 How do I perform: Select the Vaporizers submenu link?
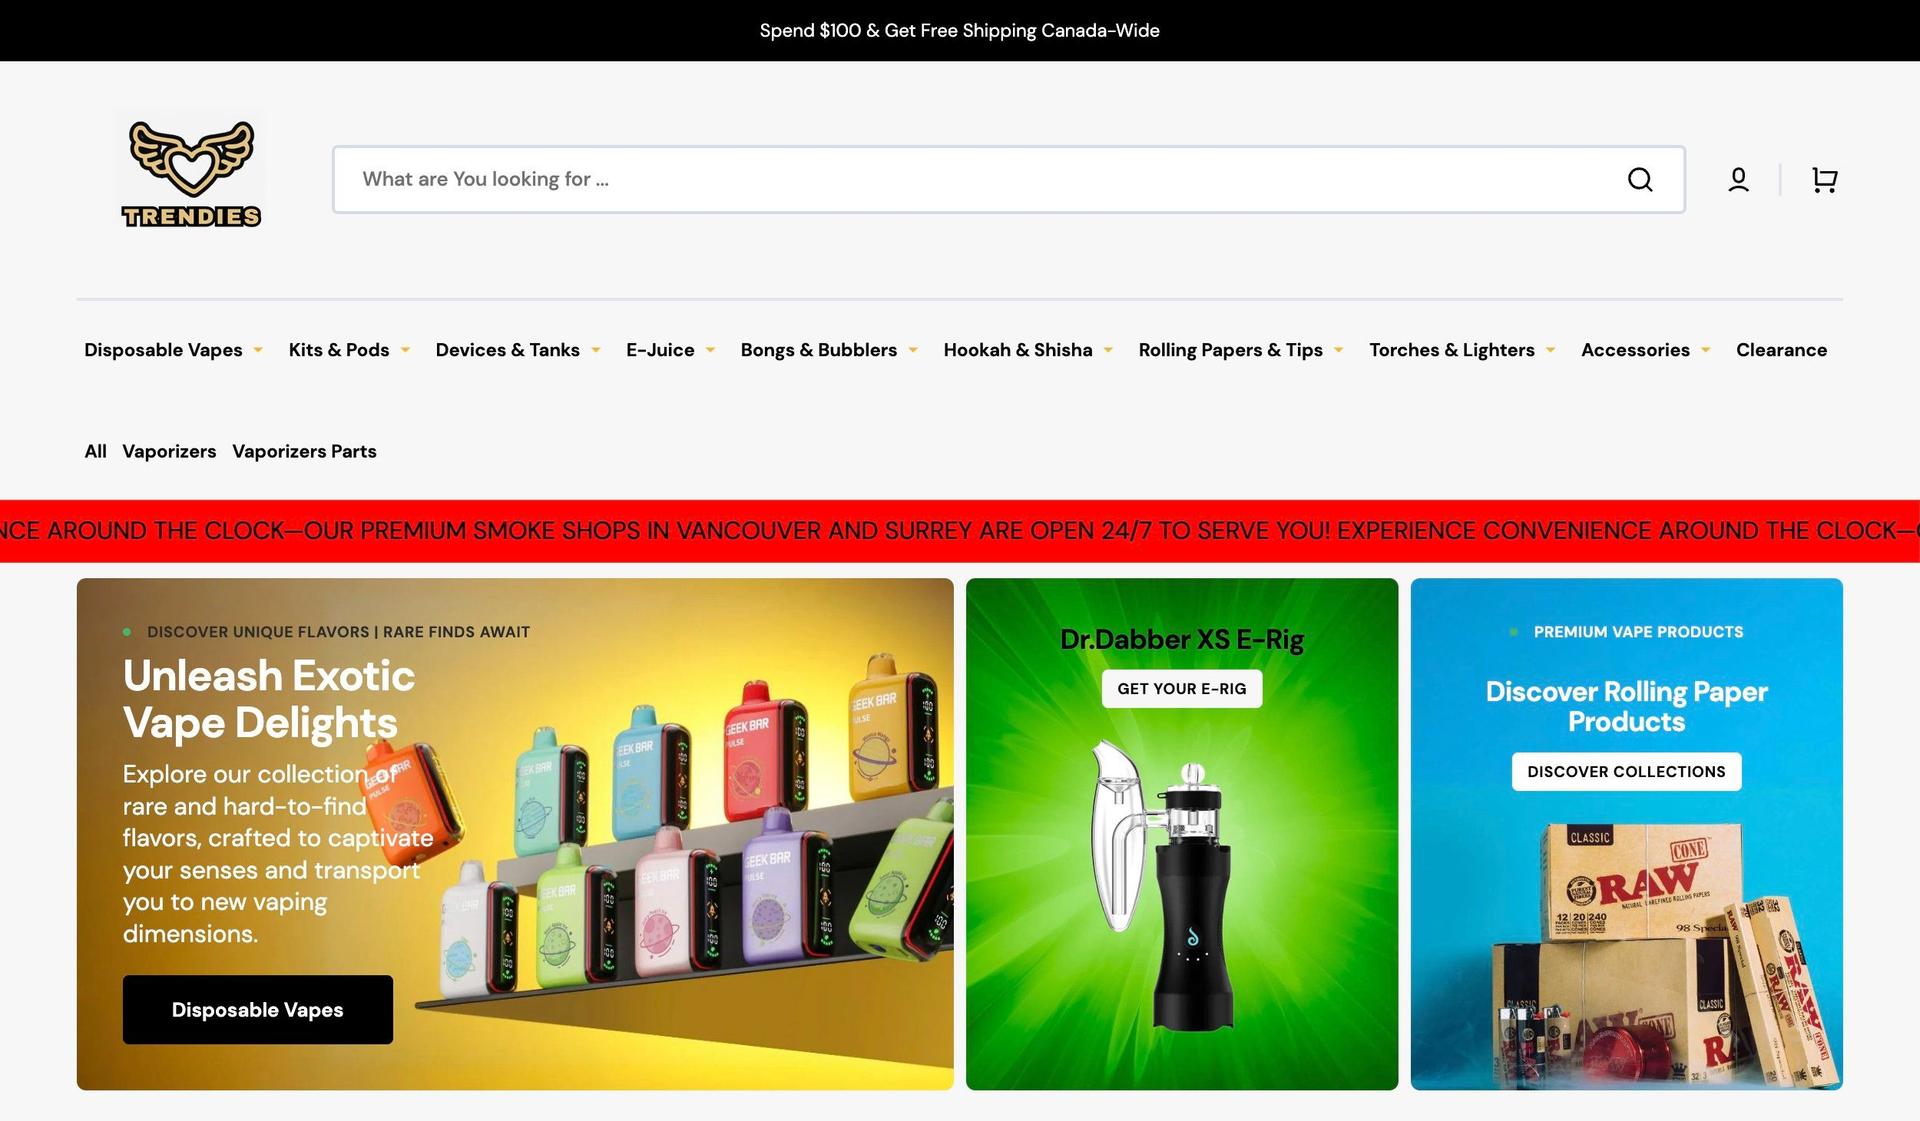coord(169,451)
